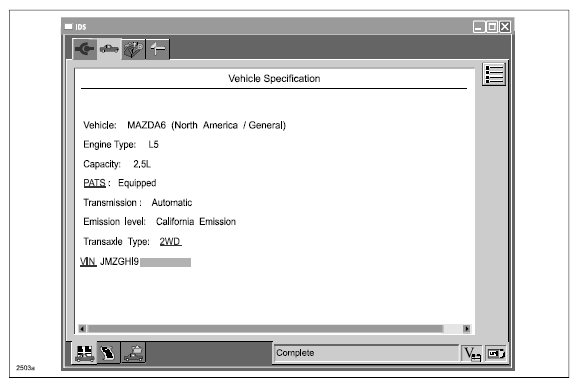This screenshot has height=388, width=579.
Task: Click the PATS underlined link
Action: 95,183
